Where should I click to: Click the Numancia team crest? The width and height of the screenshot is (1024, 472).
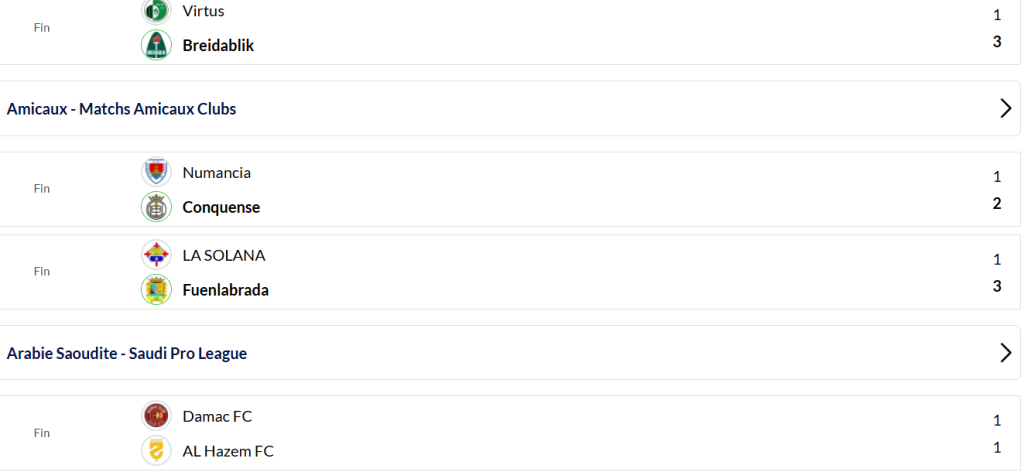pos(156,172)
